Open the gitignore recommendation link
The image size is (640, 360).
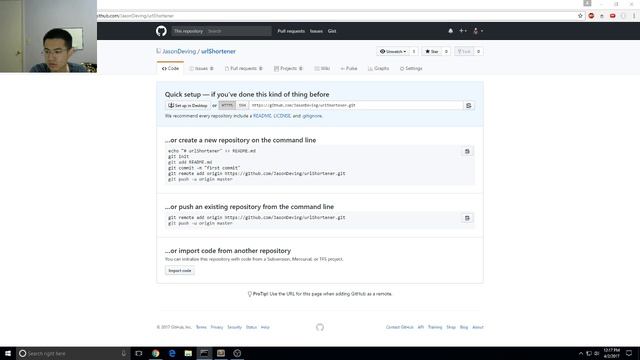click(312, 116)
